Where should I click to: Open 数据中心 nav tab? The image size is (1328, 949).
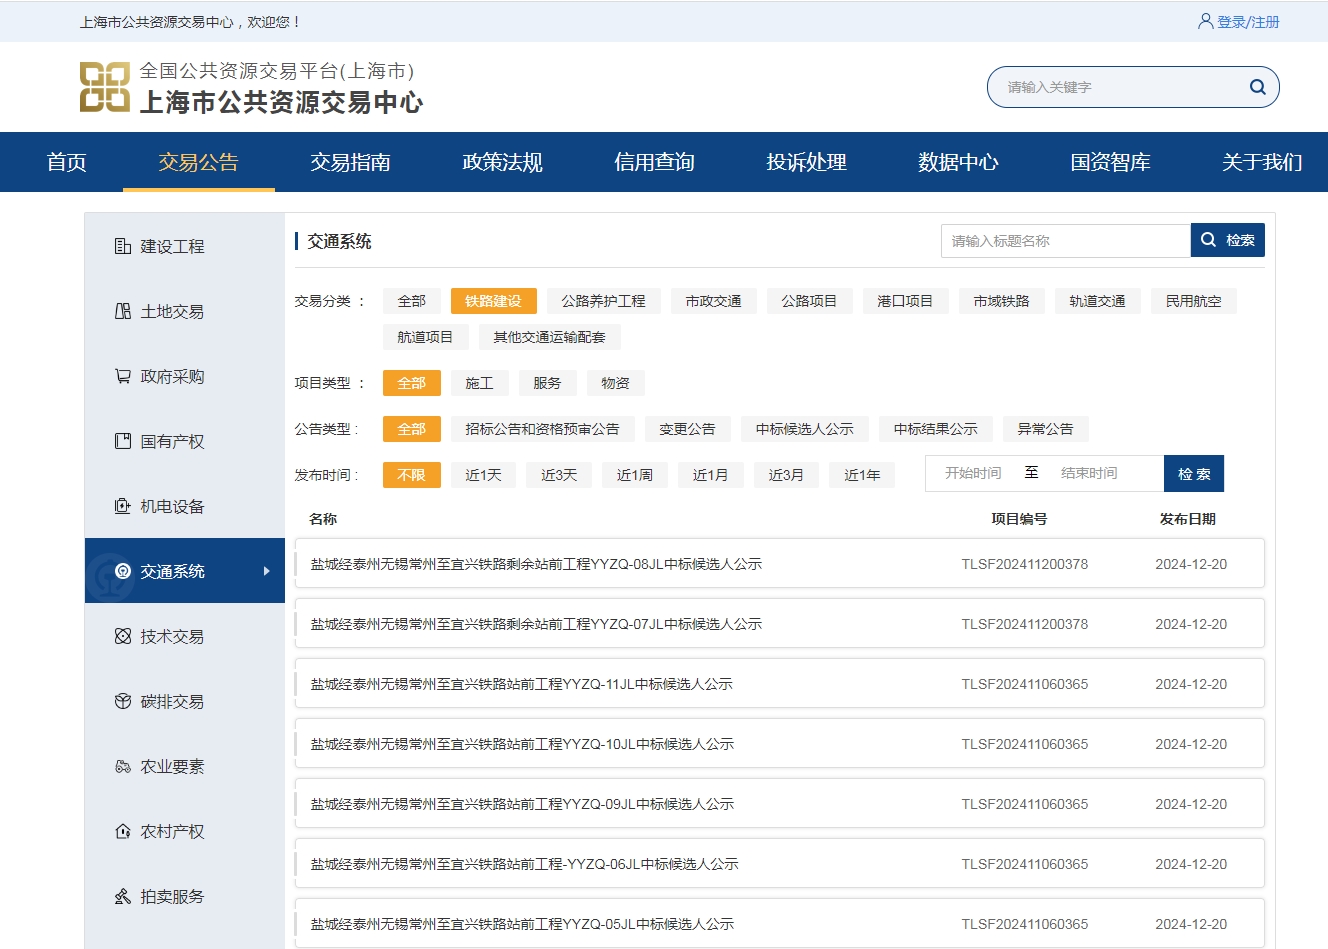[x=959, y=162]
